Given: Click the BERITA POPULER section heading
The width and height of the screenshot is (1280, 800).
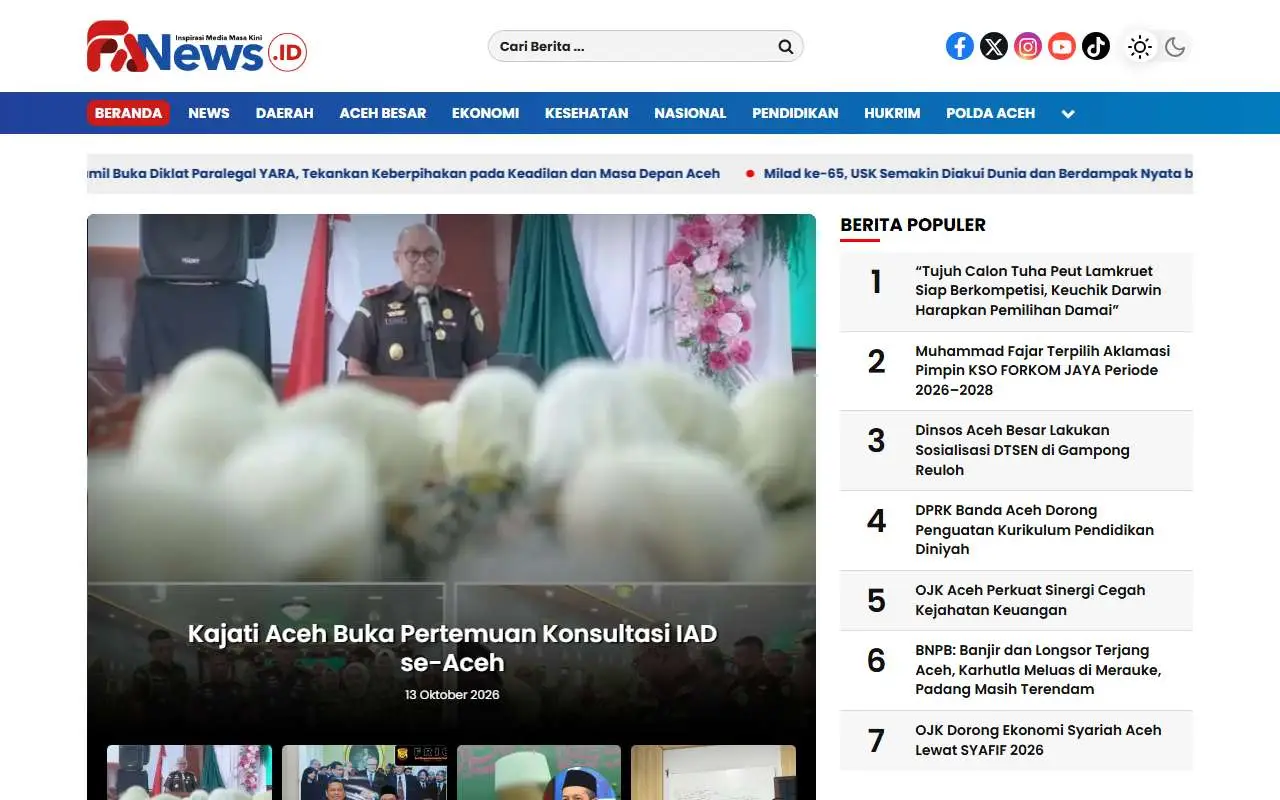Looking at the screenshot, I should [x=913, y=225].
